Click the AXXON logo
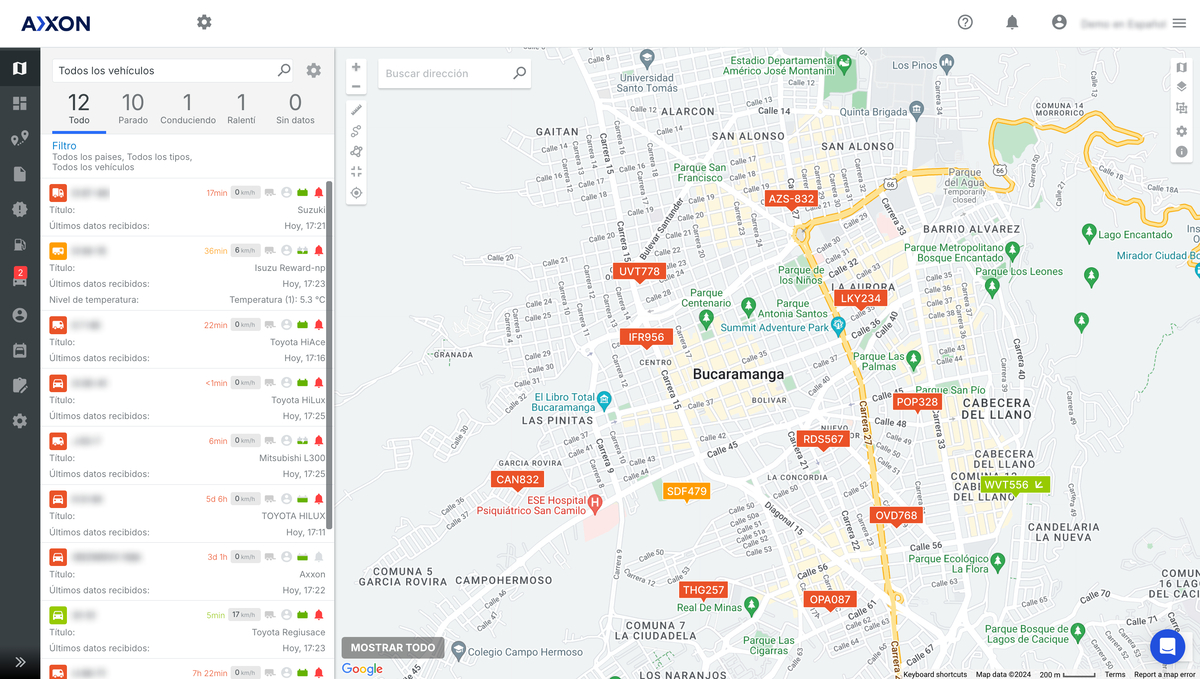1200x679 pixels. coord(56,23)
